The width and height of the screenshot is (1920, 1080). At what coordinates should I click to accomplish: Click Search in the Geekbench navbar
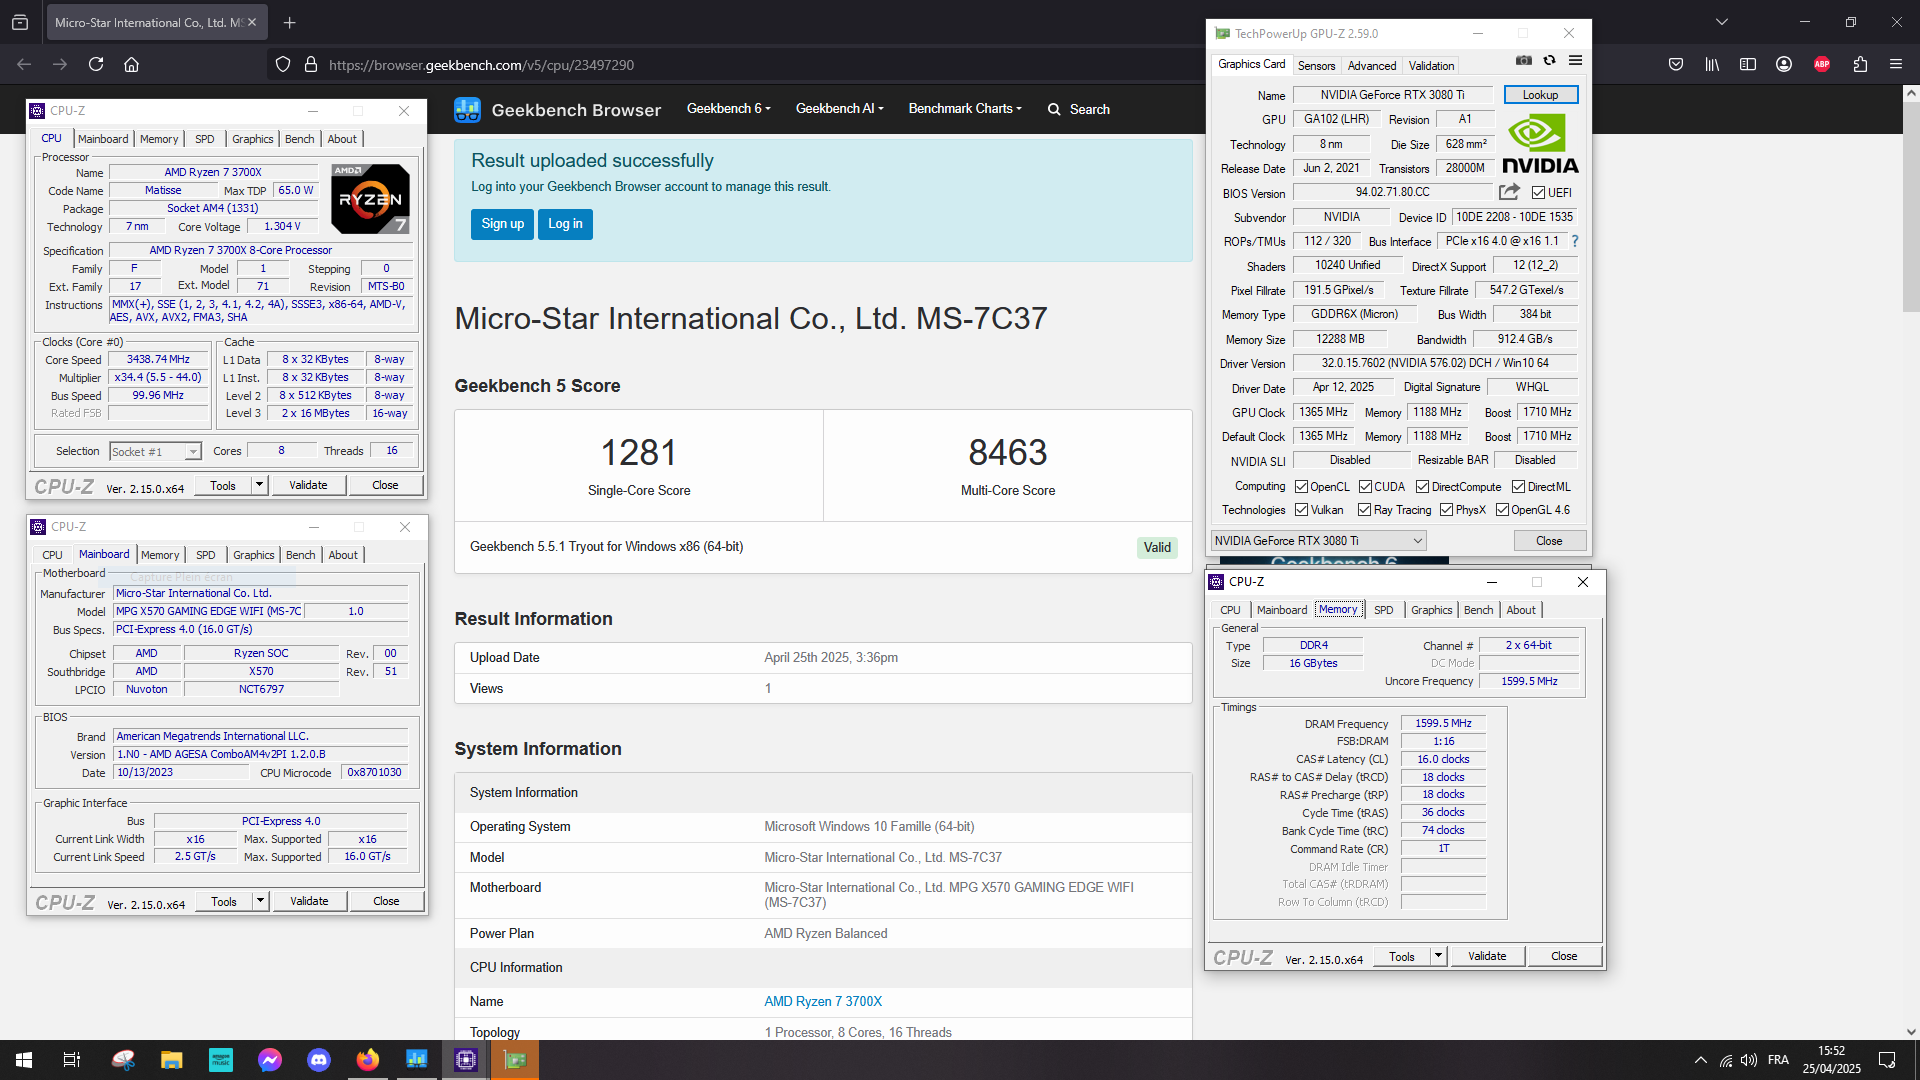tap(1078, 109)
